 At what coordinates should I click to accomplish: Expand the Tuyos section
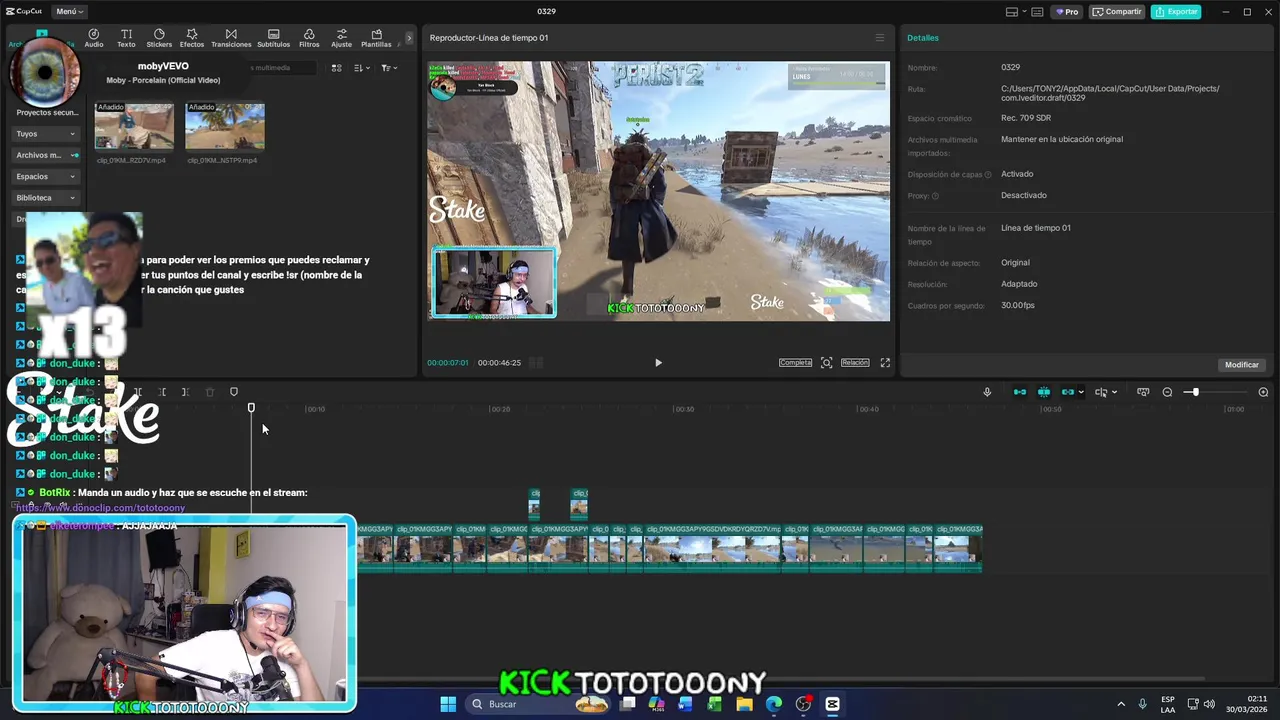[x=45, y=133]
